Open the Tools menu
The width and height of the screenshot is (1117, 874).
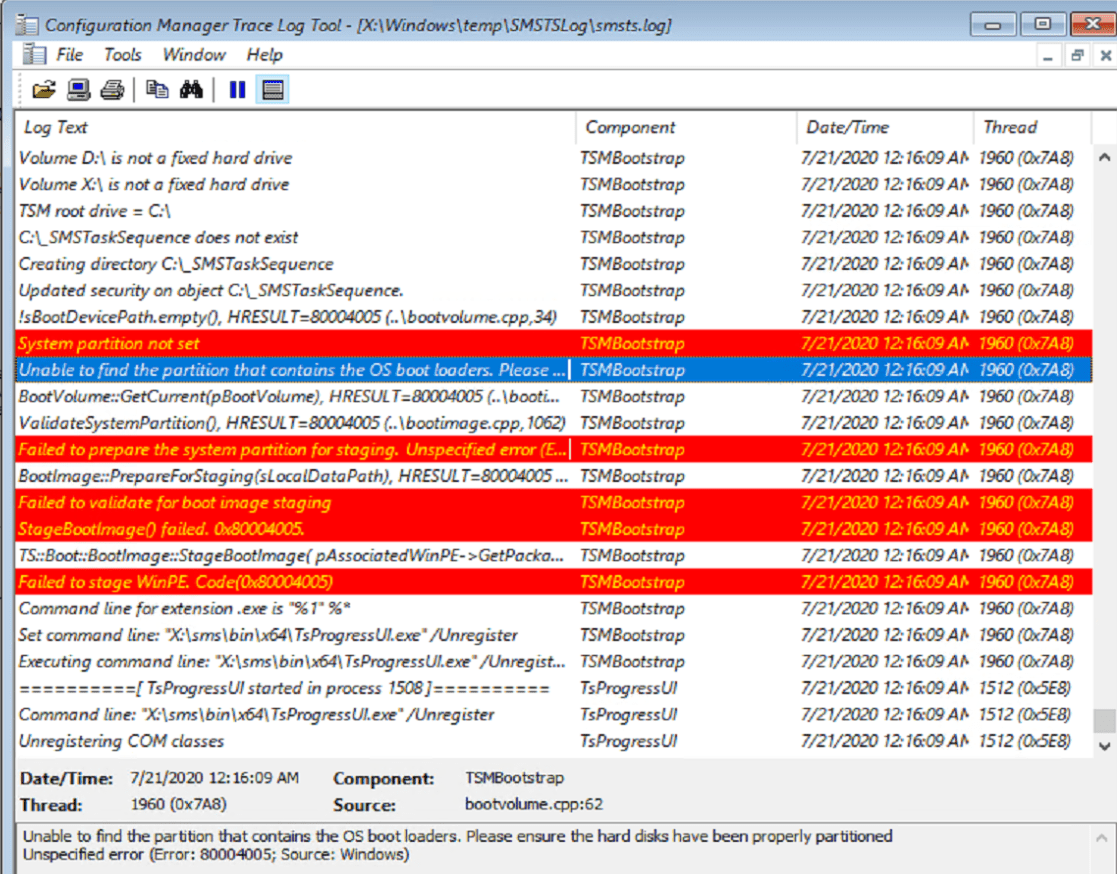click(x=121, y=55)
